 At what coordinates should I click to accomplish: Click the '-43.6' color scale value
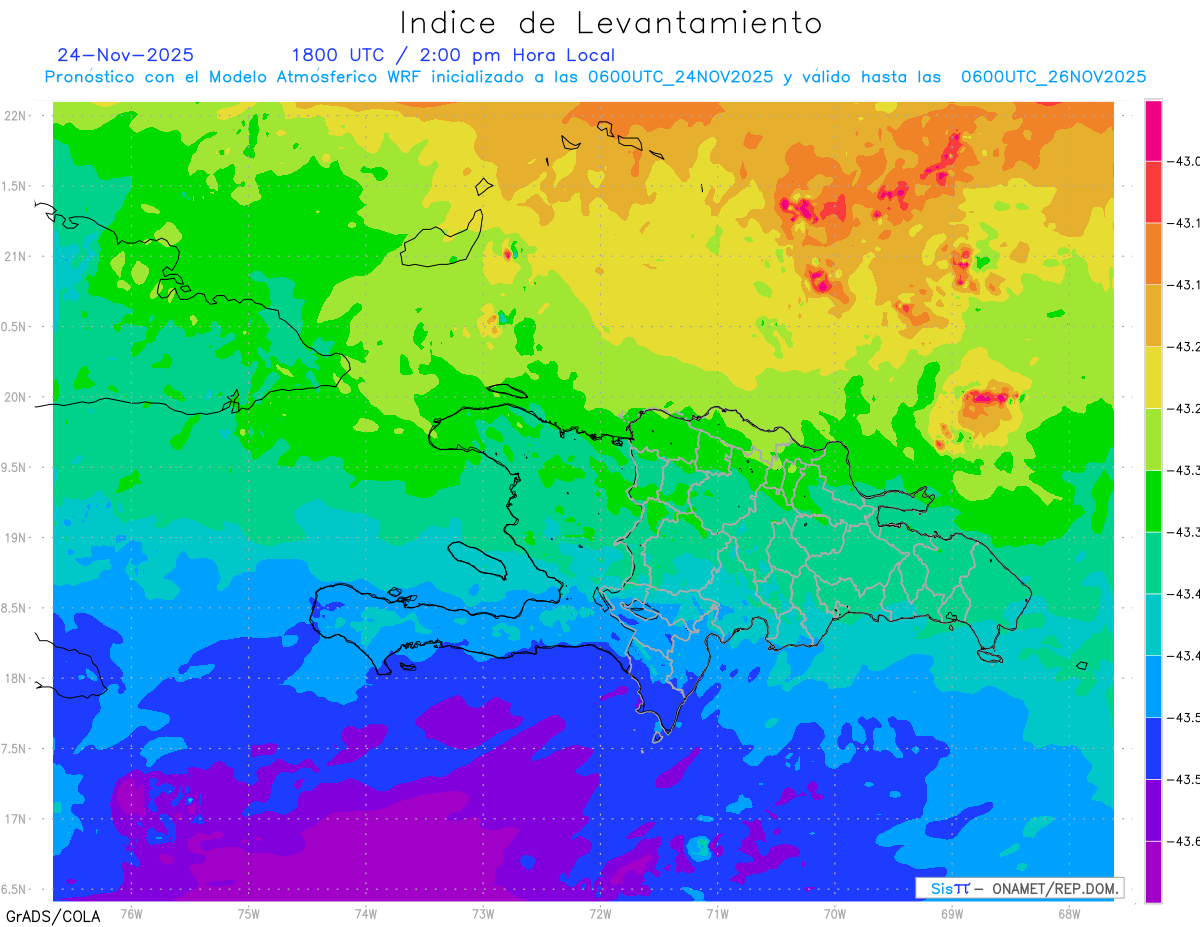(x=1184, y=841)
